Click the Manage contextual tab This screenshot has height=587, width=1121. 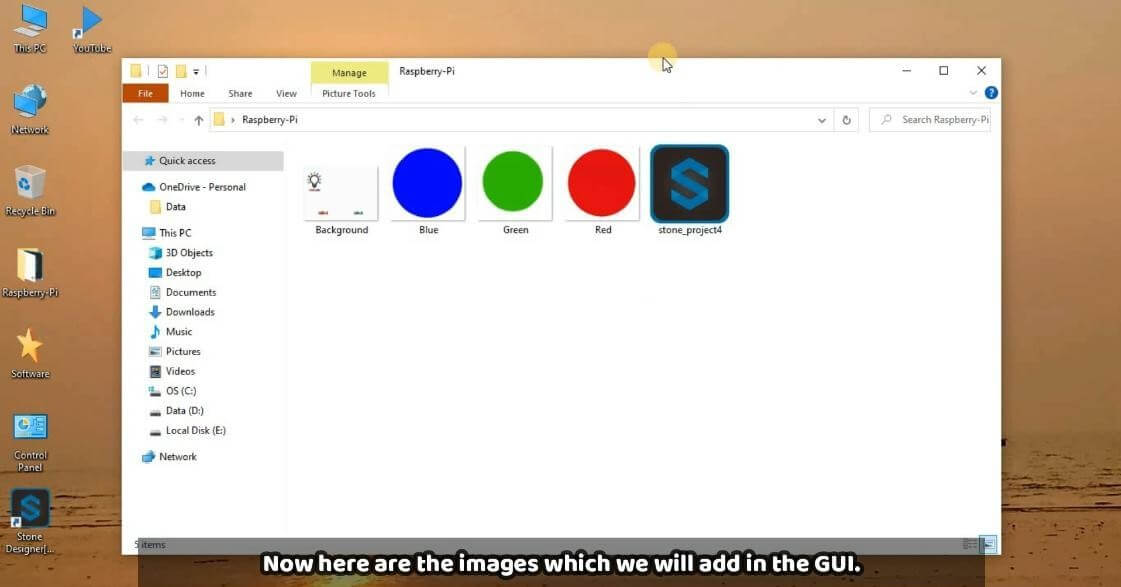[350, 73]
